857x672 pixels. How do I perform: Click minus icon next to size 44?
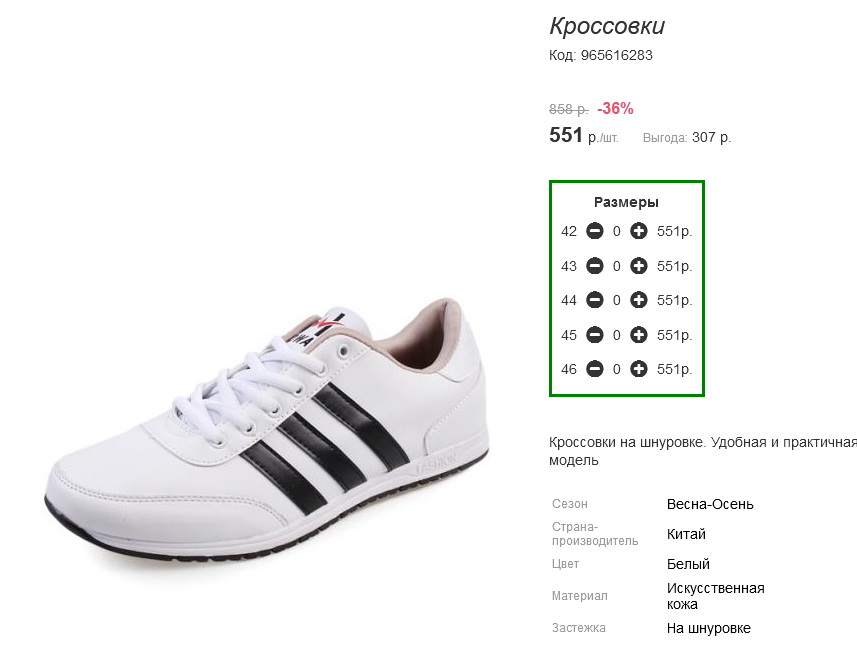[x=594, y=300]
